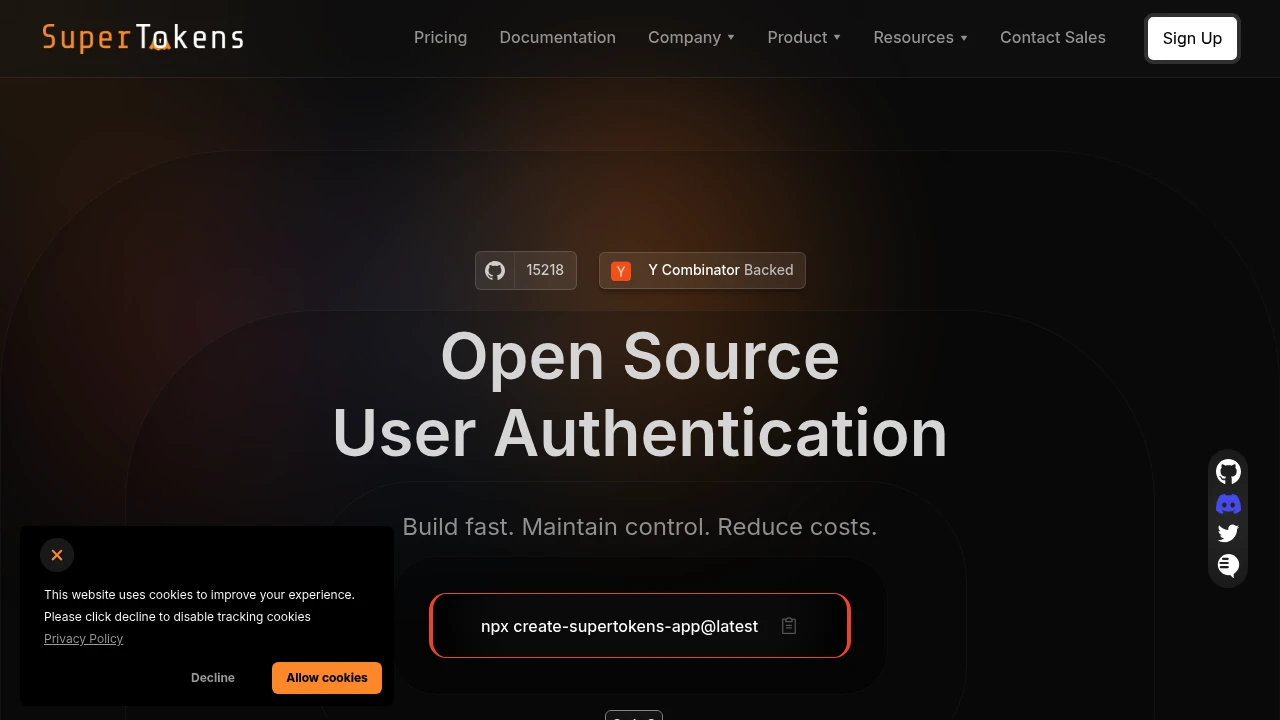Image resolution: width=1280 pixels, height=720 pixels.
Task: Click Allow cookies button
Action: click(327, 678)
